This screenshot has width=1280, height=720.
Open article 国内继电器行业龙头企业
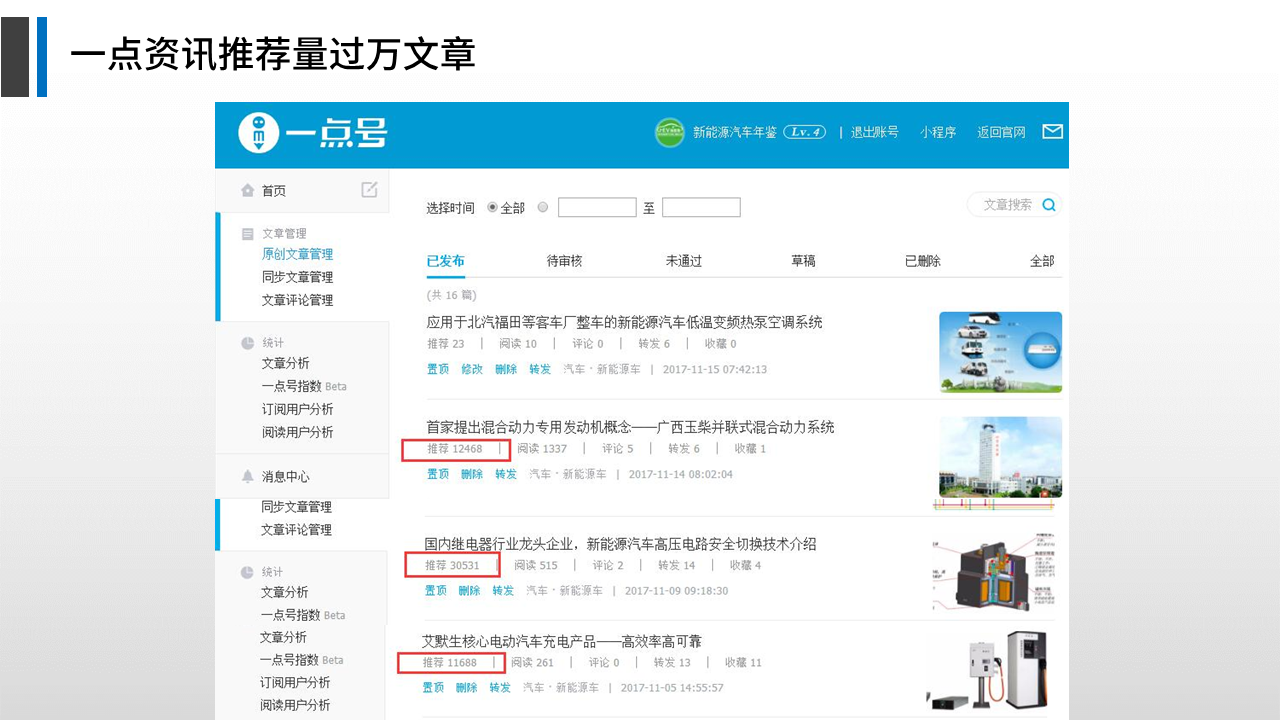coord(620,544)
